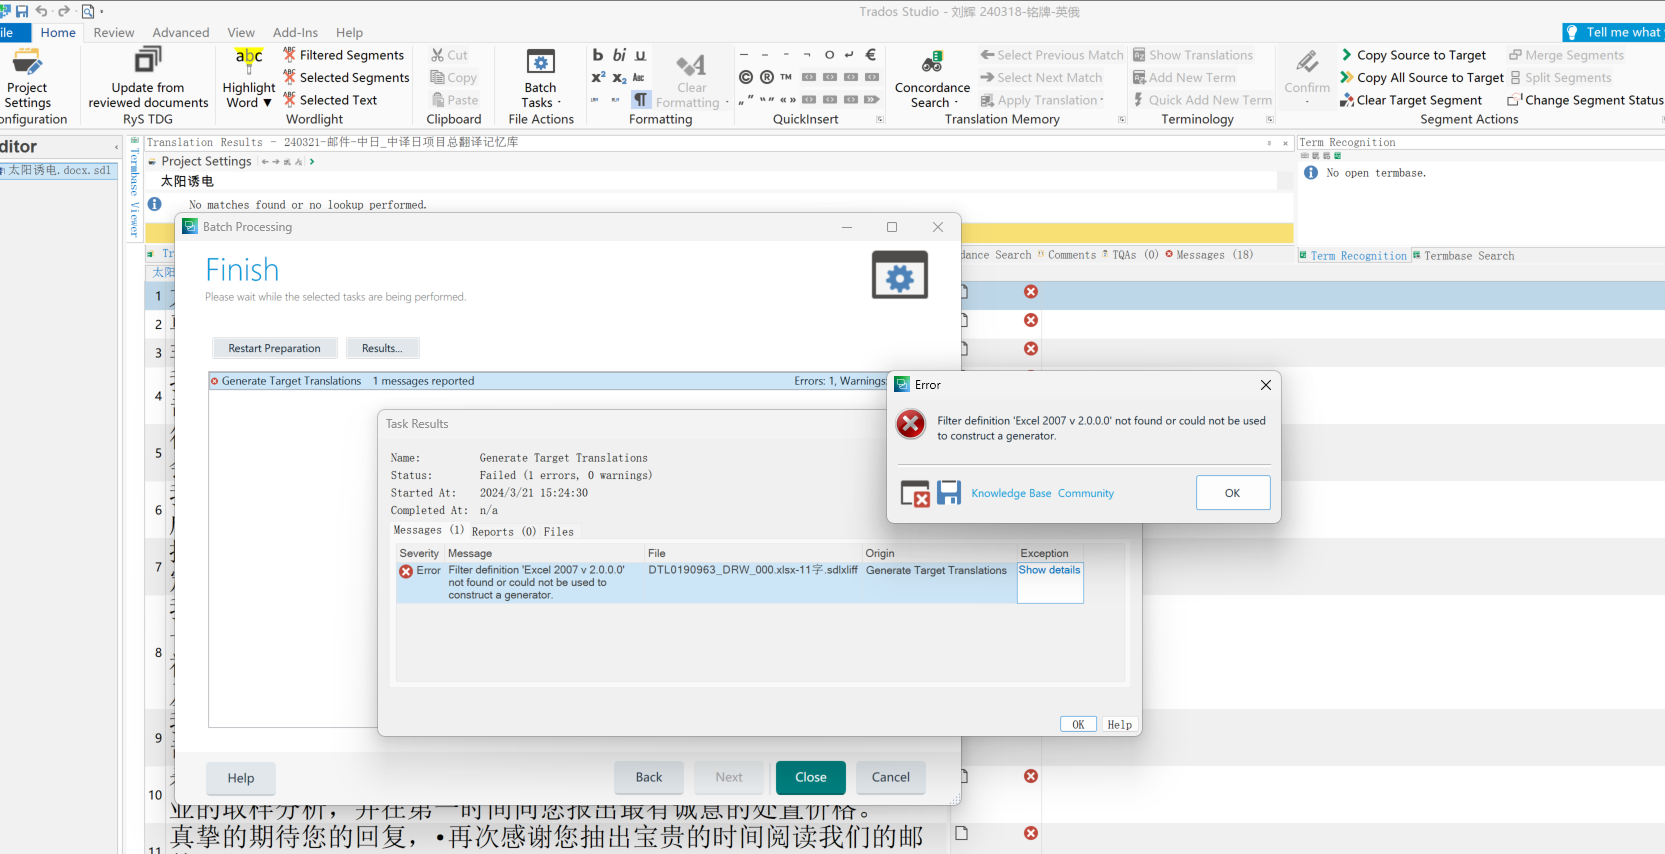Image resolution: width=1665 pixels, height=854 pixels.
Task: Insert the TM trademark symbol
Action: point(786,77)
